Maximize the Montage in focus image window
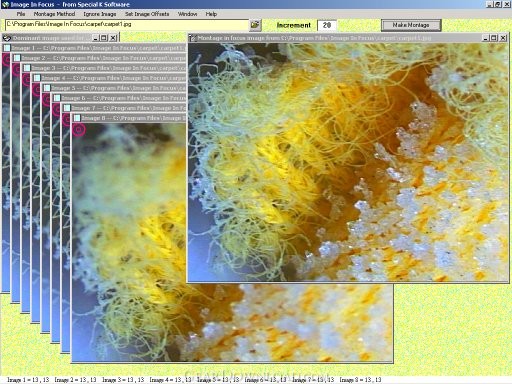Screen dimensions: 512x384 pos(494,38)
